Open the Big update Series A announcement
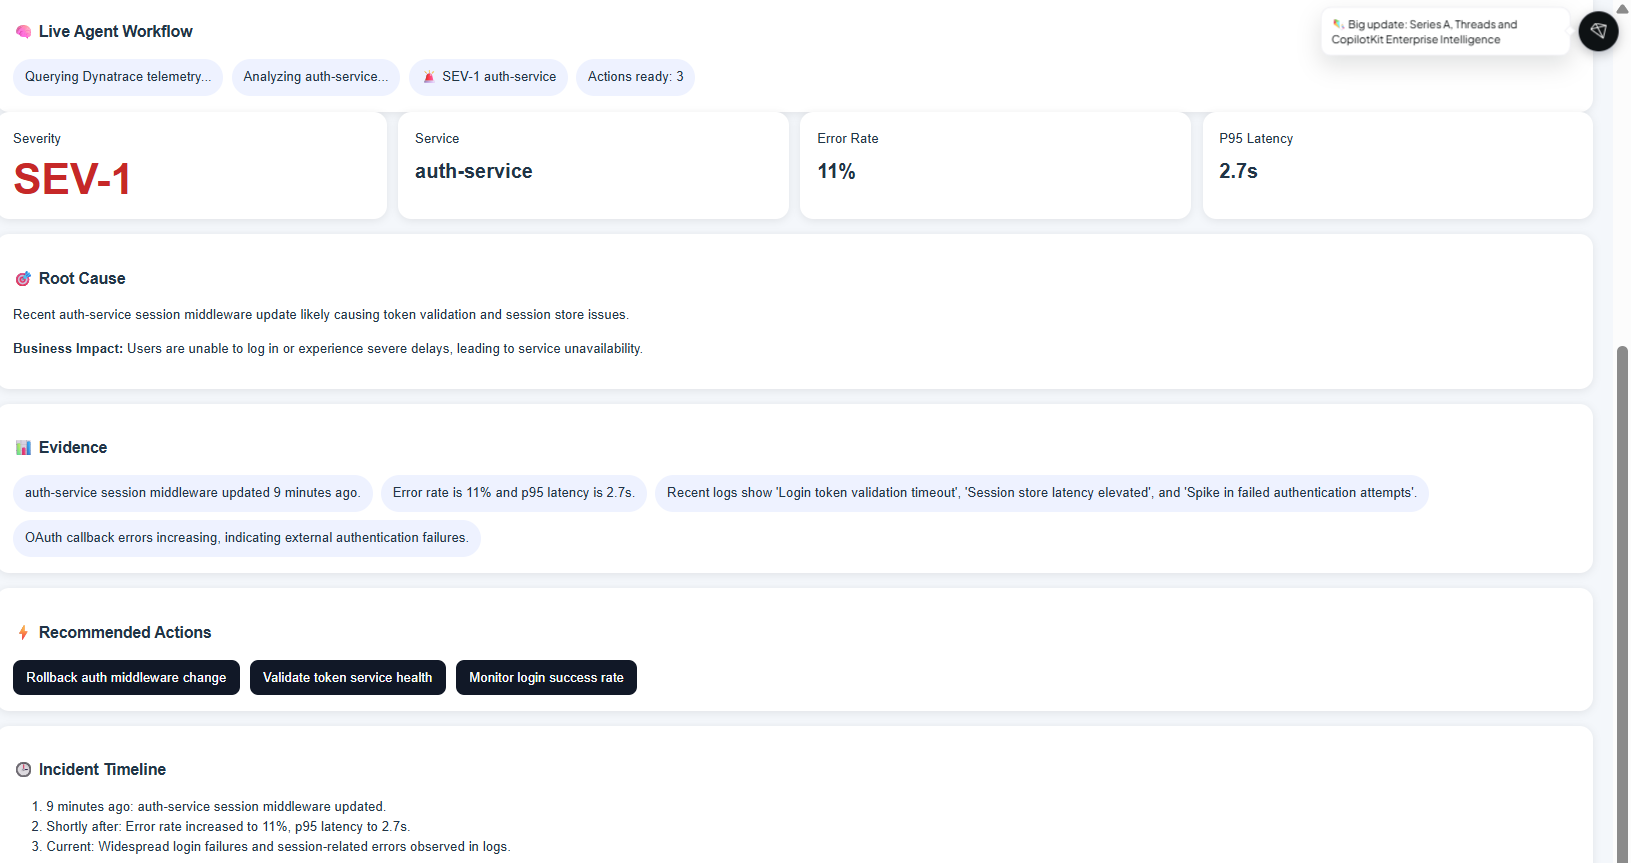This screenshot has height=863, width=1631. pos(1445,32)
